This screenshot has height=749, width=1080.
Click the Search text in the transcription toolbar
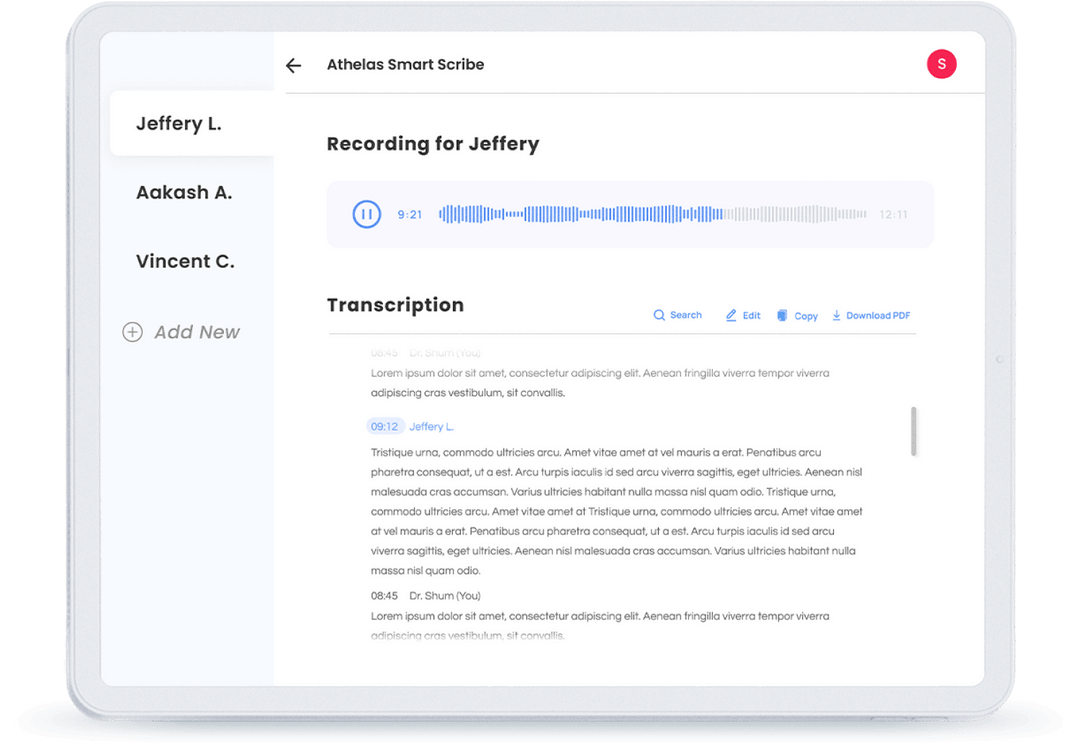pos(685,315)
